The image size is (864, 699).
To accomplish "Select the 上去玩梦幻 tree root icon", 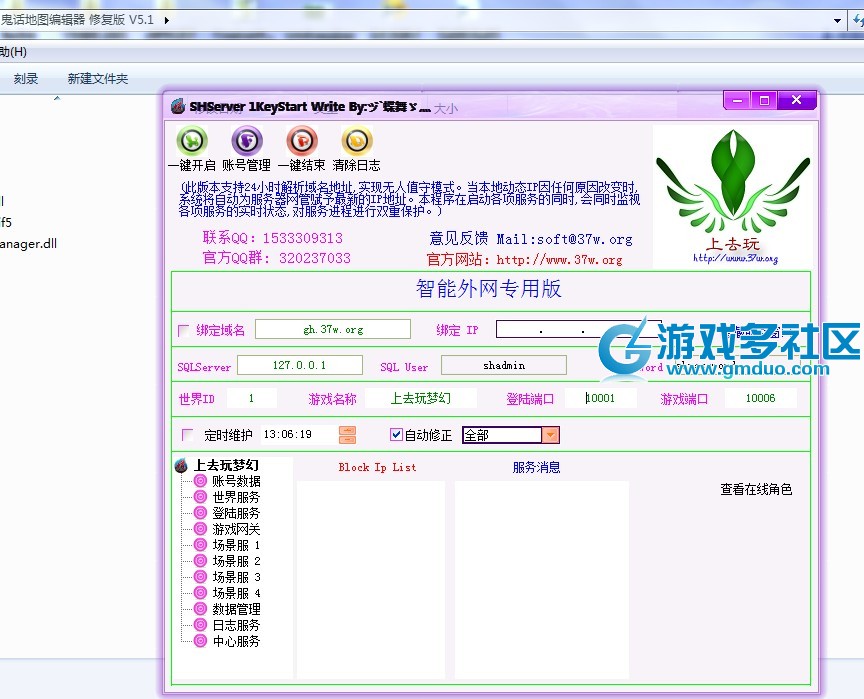I will pyautogui.click(x=181, y=465).
